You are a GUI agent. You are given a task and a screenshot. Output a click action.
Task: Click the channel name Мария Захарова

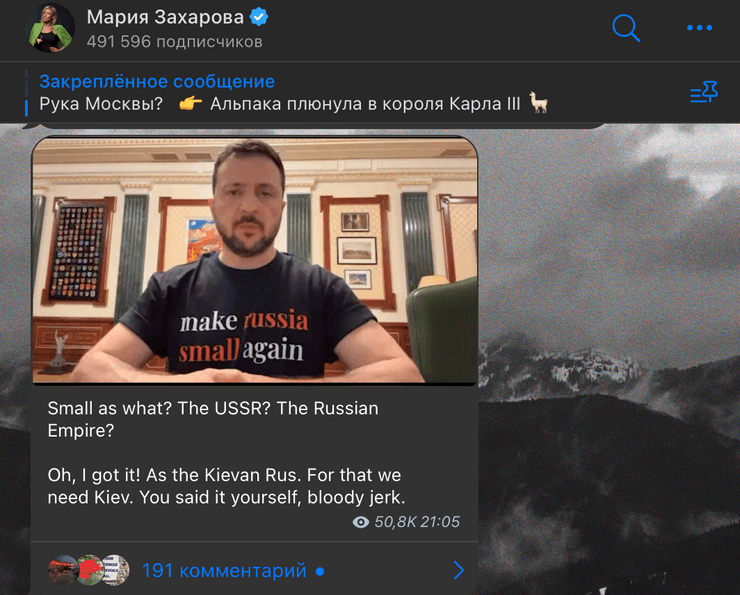coord(165,17)
